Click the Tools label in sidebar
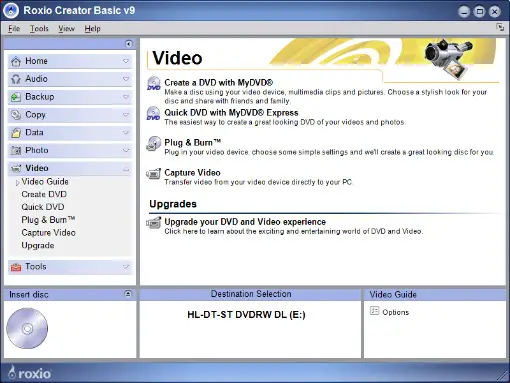 [x=36, y=267]
